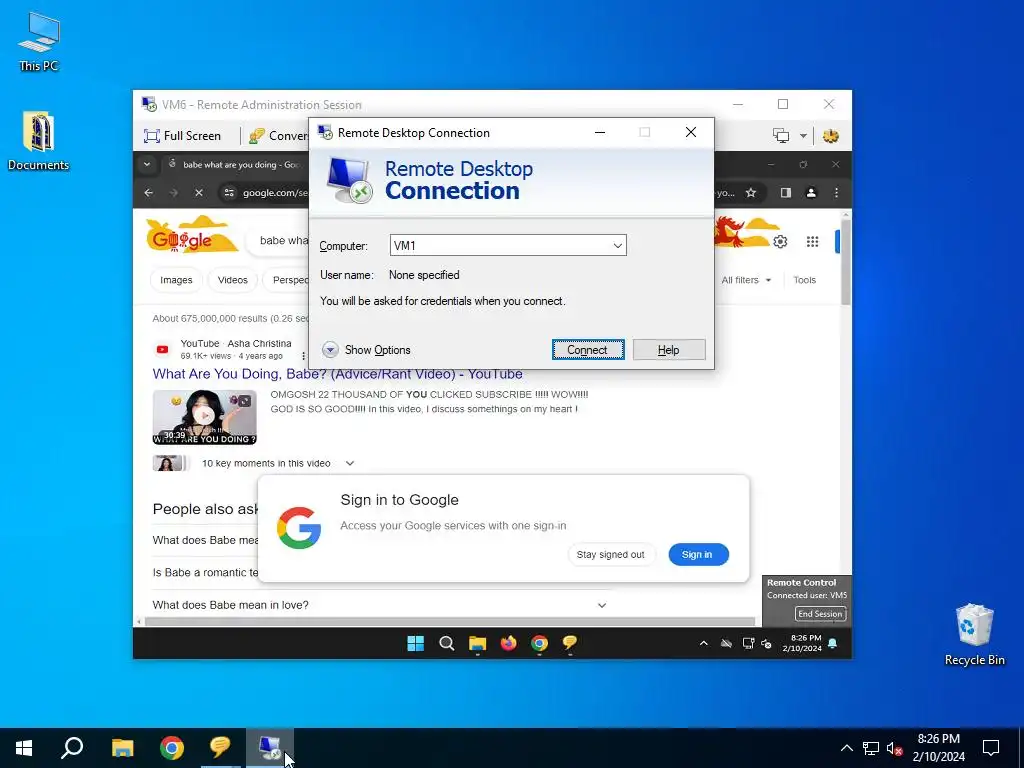Launch Firefox from remote taskbar
The height and width of the screenshot is (768, 1024).
508,644
